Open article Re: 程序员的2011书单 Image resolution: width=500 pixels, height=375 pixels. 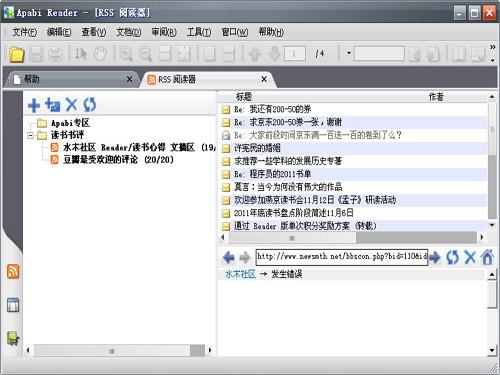[x=353, y=174]
